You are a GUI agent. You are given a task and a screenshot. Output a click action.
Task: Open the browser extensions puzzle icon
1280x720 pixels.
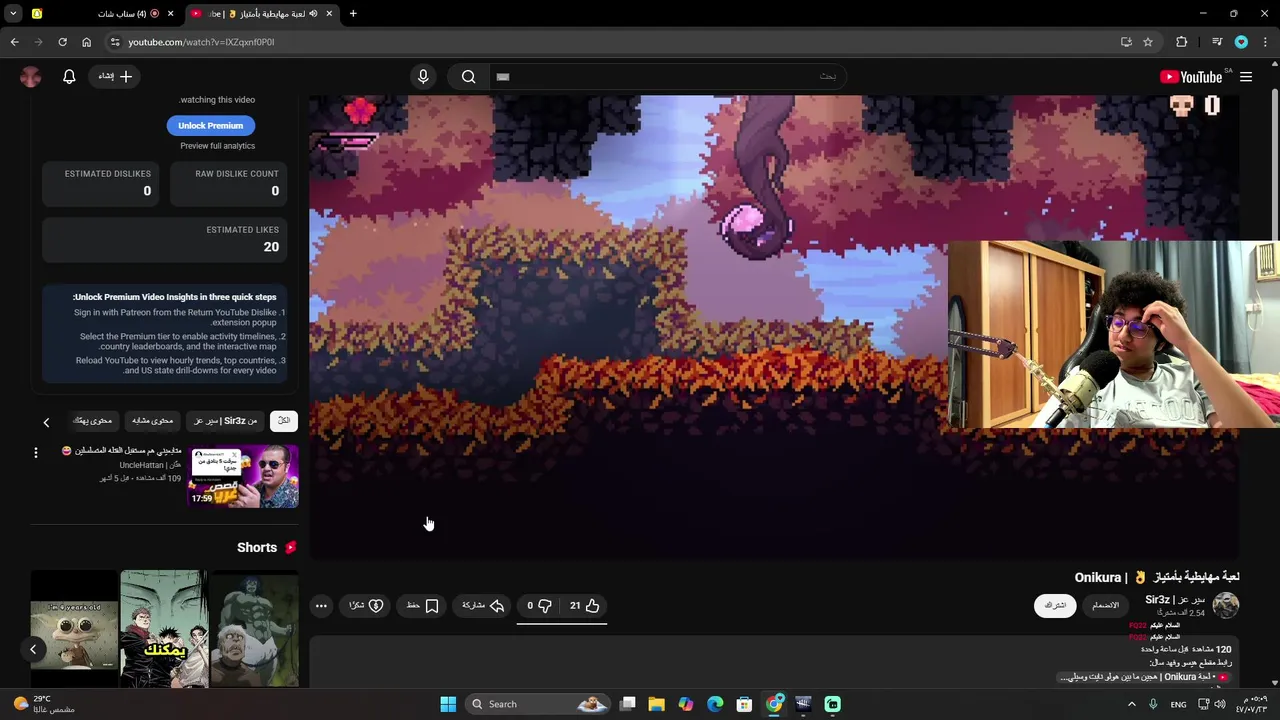click(1182, 42)
